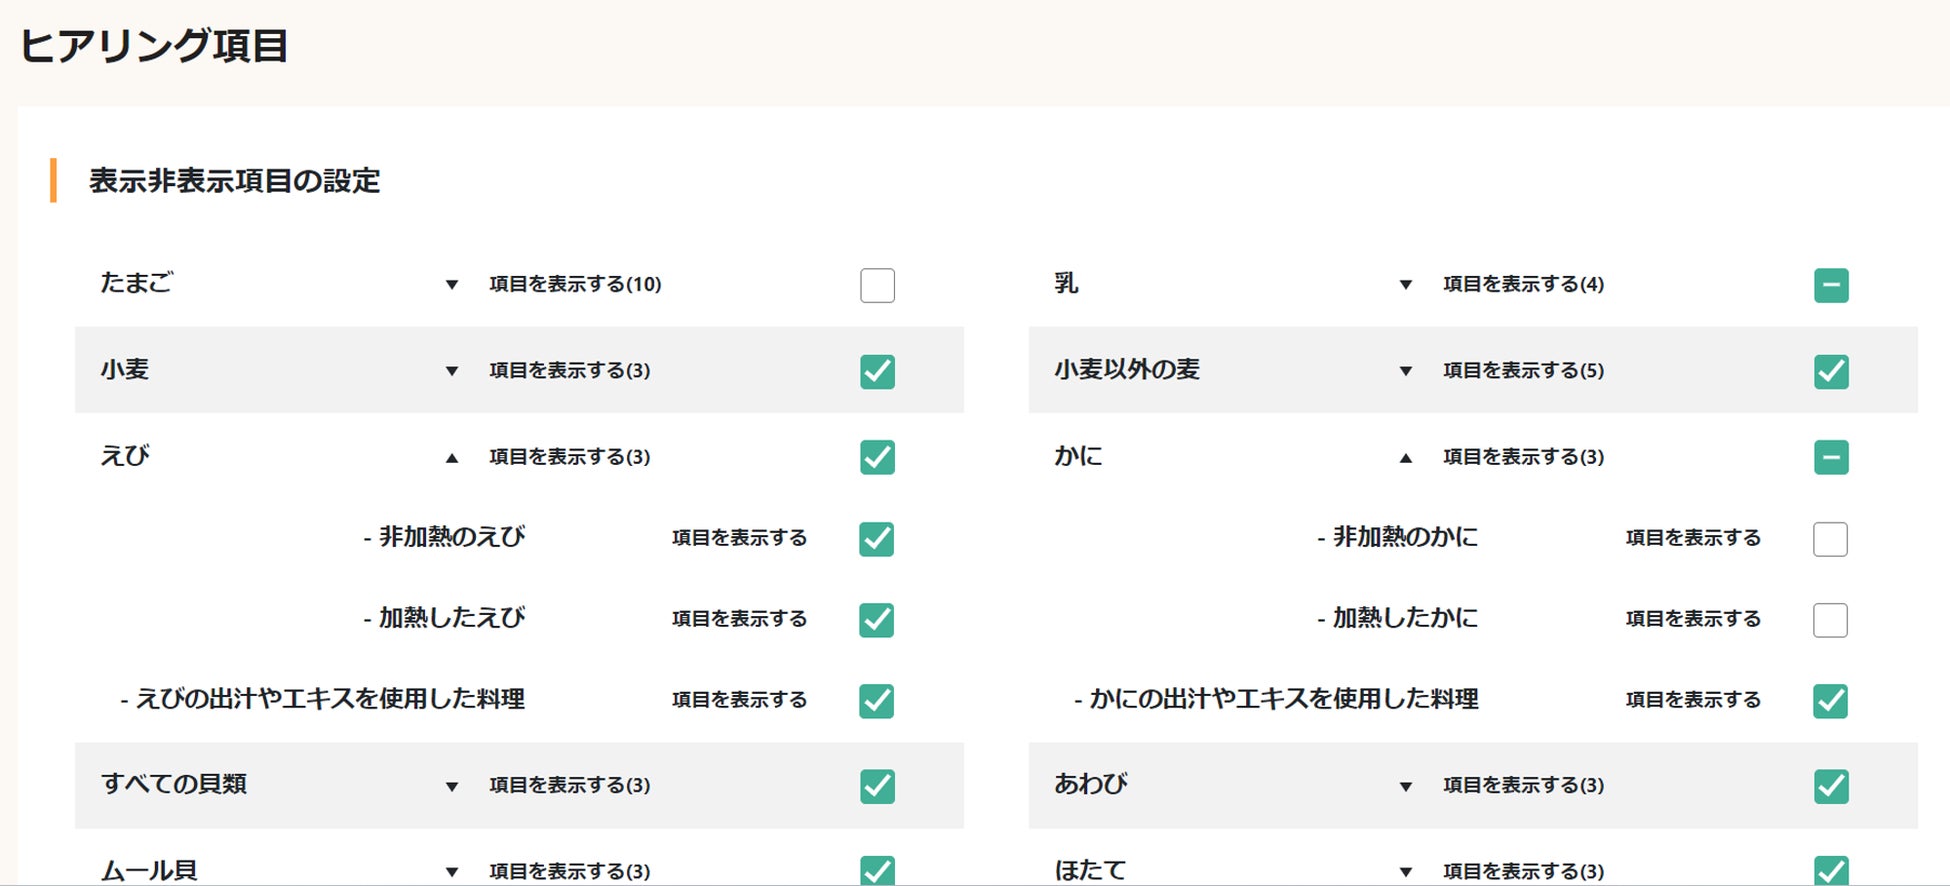Collapse the かに section arrow
1950x886 pixels.
(1406, 458)
